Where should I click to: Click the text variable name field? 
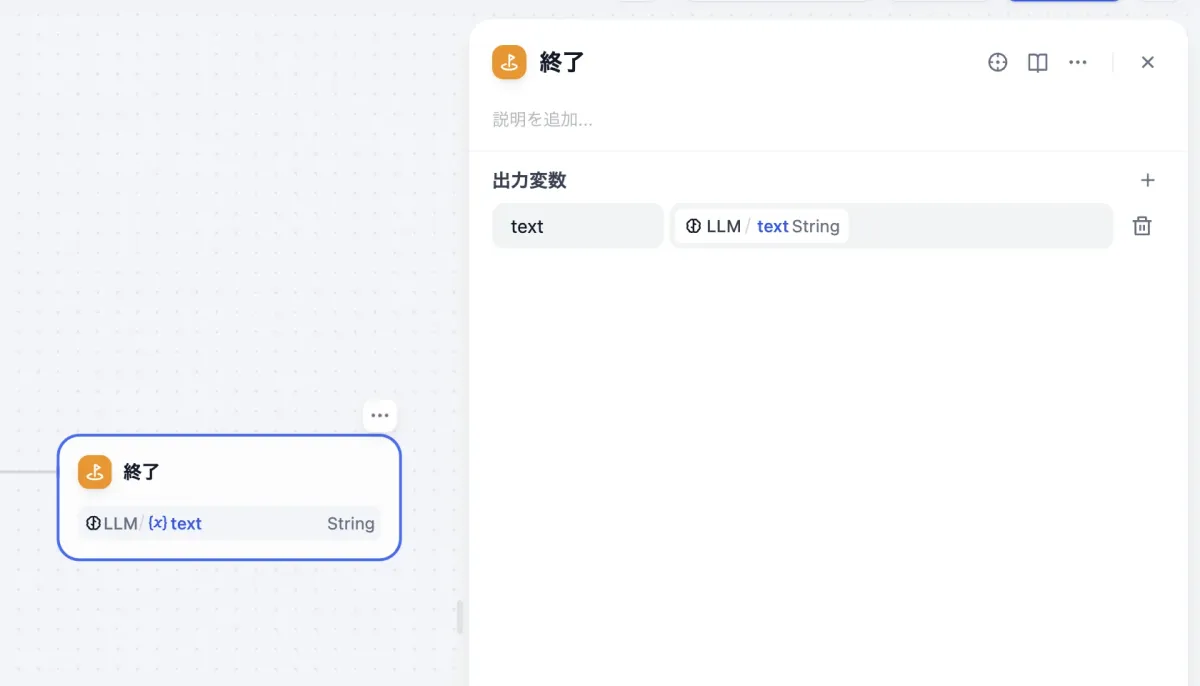[x=577, y=226]
